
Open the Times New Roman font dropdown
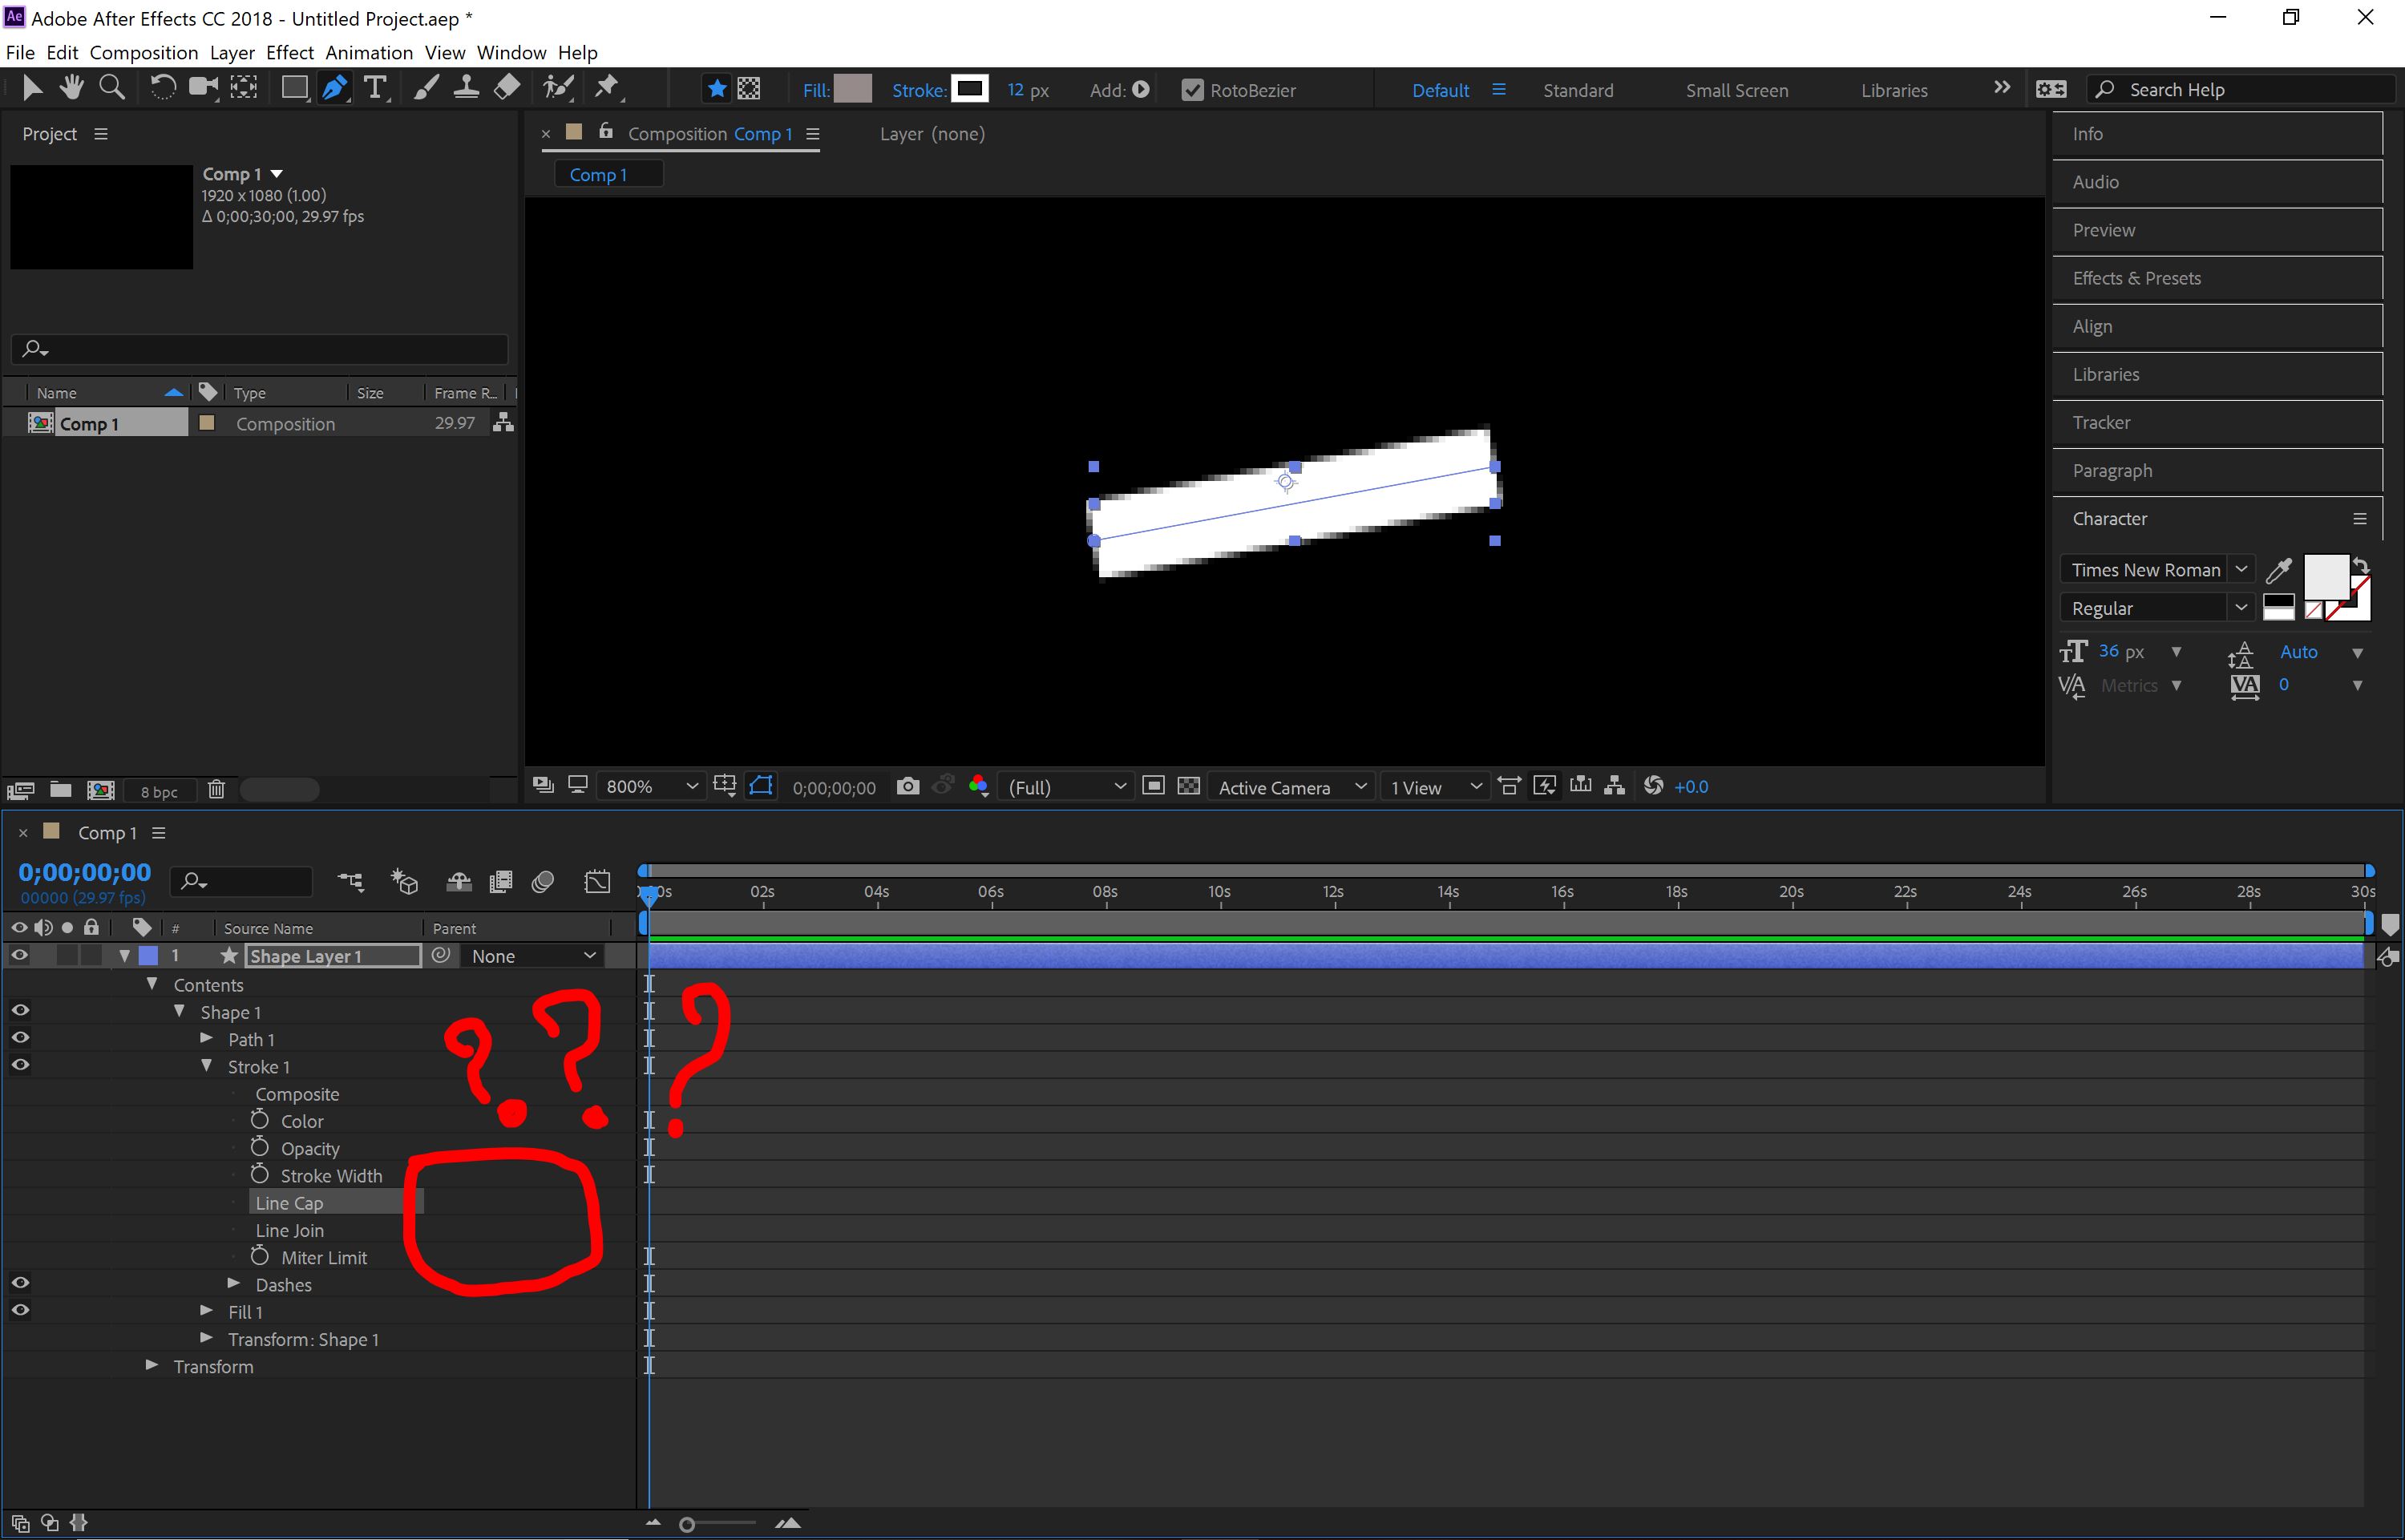[x=2242, y=569]
